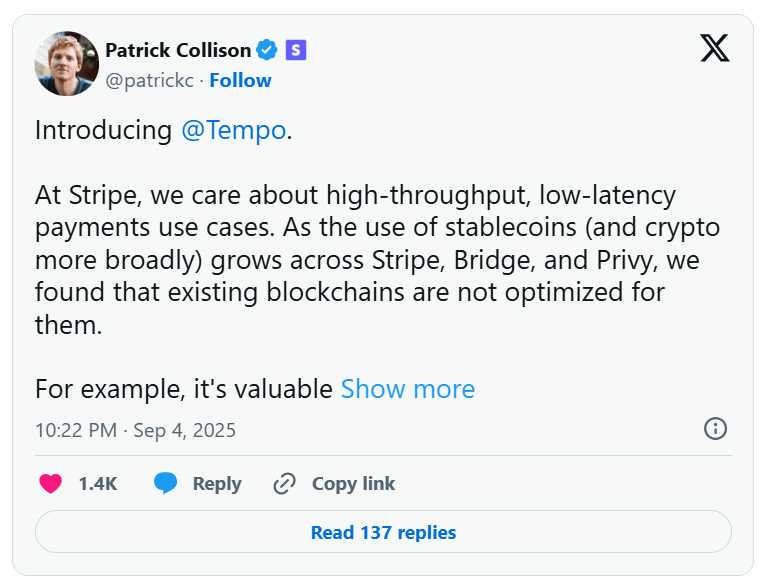Click the X logo in the corner
This screenshot has height=587, width=764.
714,48
